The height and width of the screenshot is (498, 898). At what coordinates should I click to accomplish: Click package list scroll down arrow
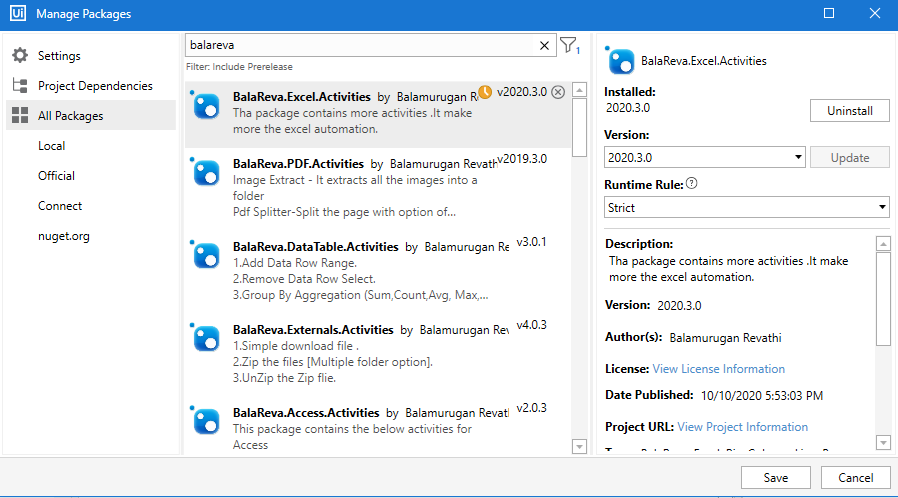tap(580, 446)
